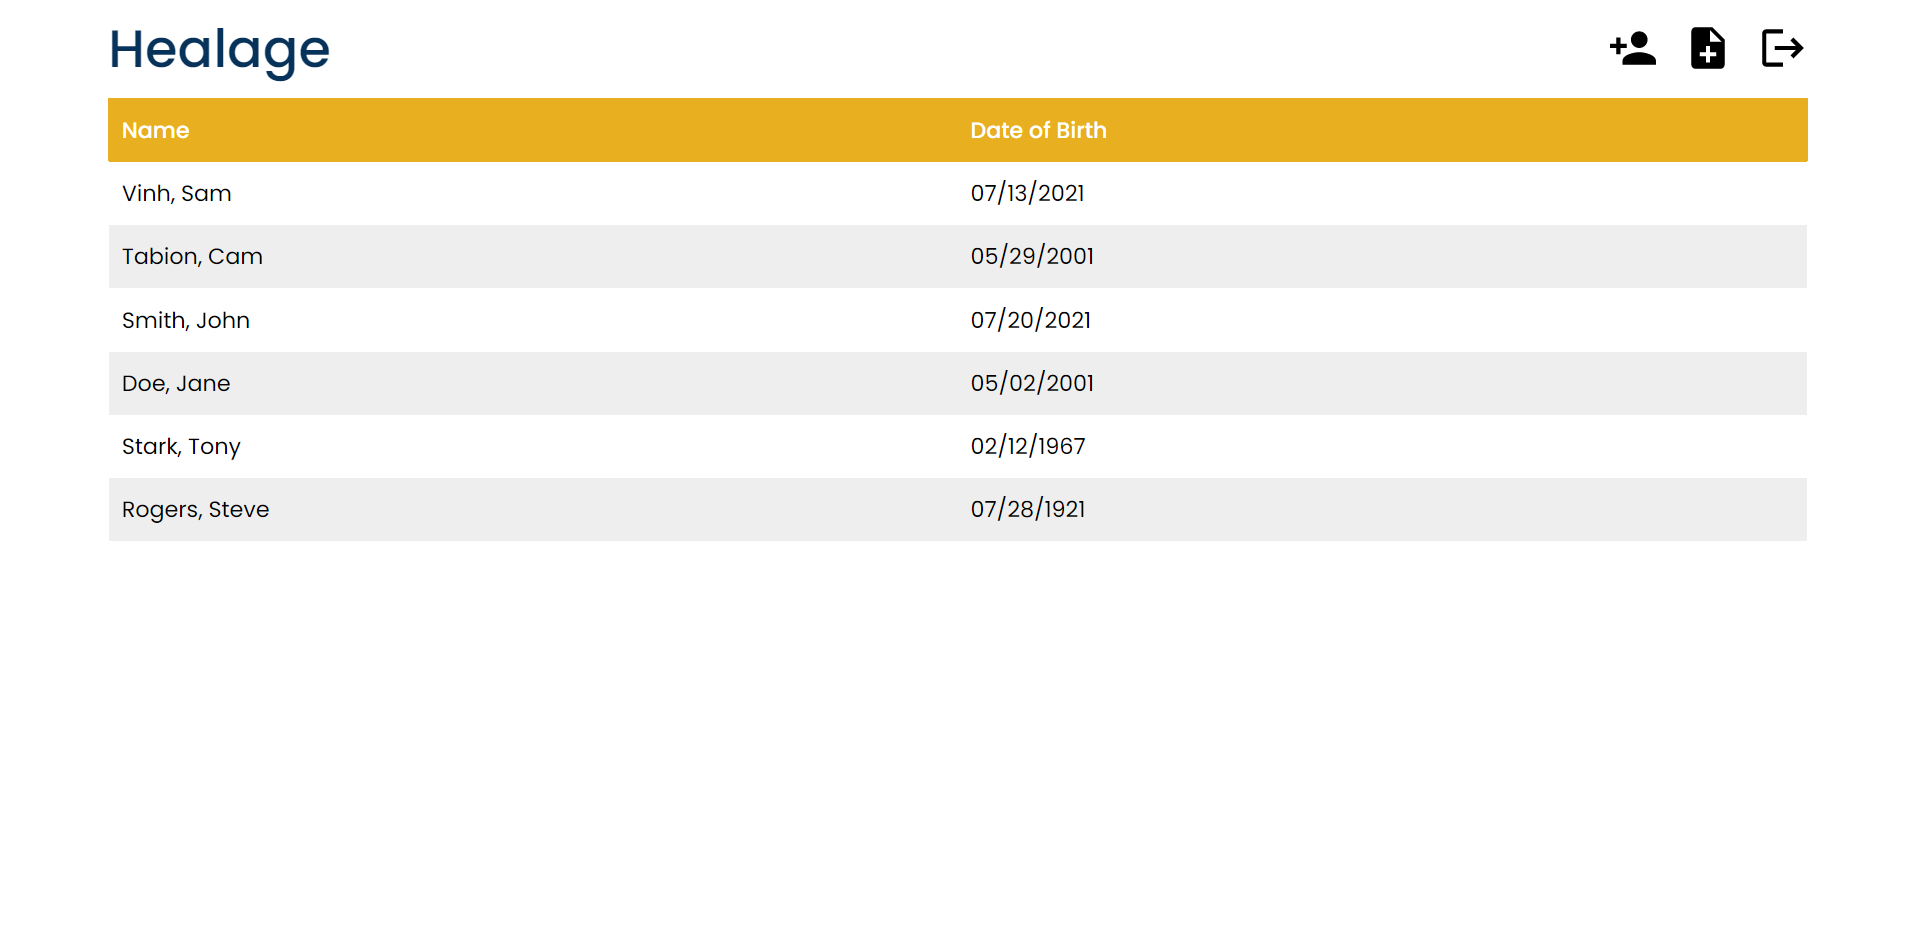Select the Doe, Jane entry
Image resolution: width=1918 pixels, height=937 pixels.
(x=176, y=383)
